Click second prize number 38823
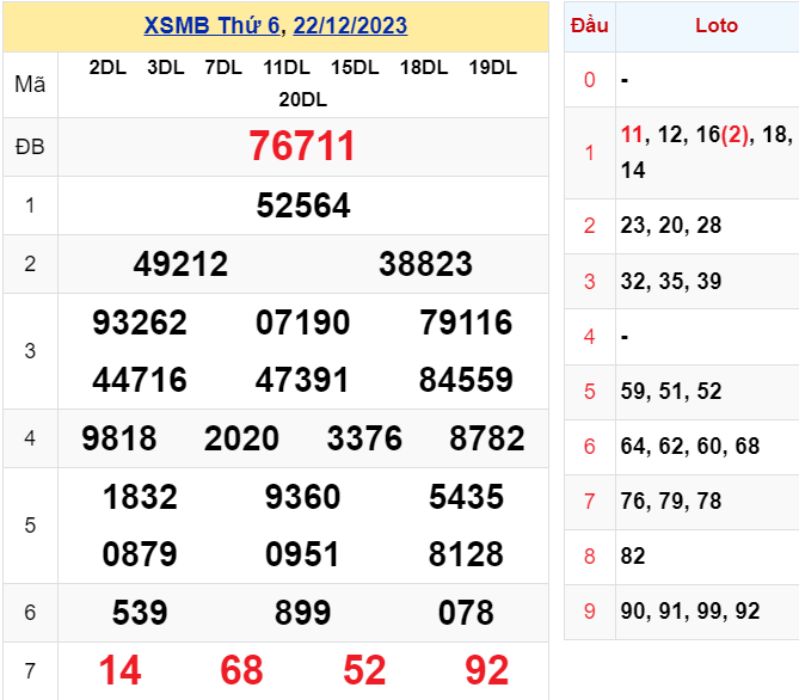The image size is (800, 700). 425,264
